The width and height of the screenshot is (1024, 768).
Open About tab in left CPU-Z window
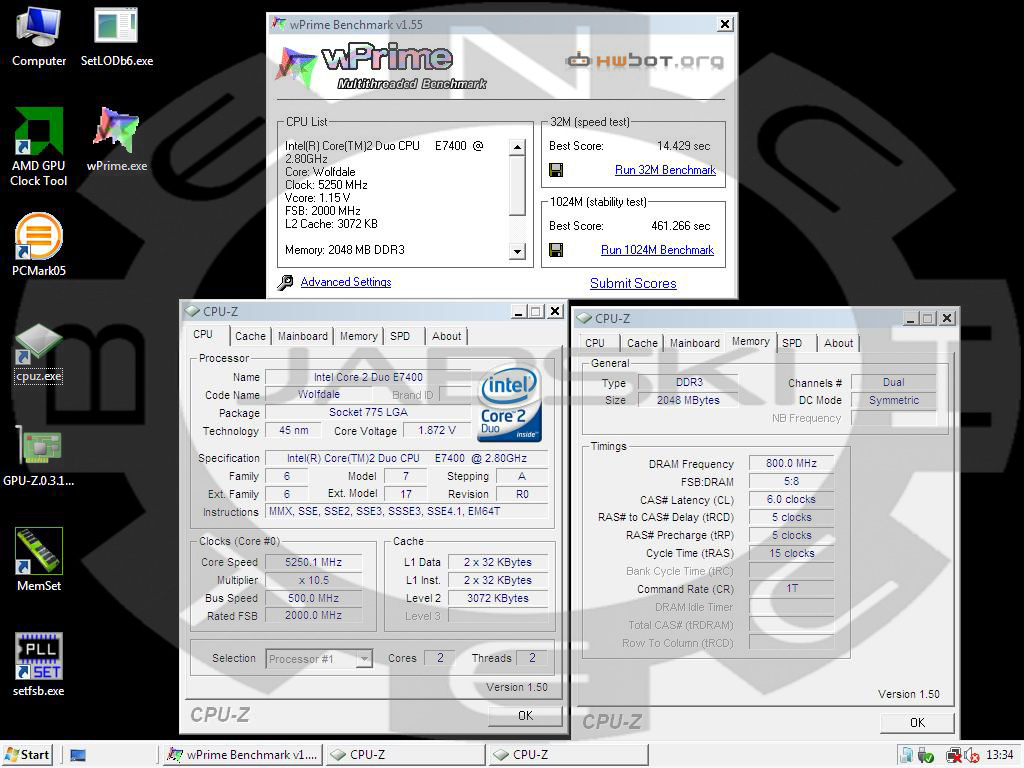(446, 336)
